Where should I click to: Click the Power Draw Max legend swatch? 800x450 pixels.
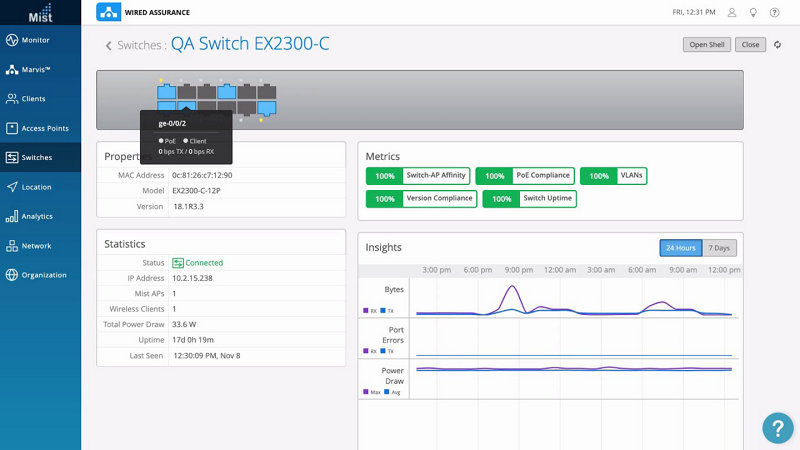[366, 392]
